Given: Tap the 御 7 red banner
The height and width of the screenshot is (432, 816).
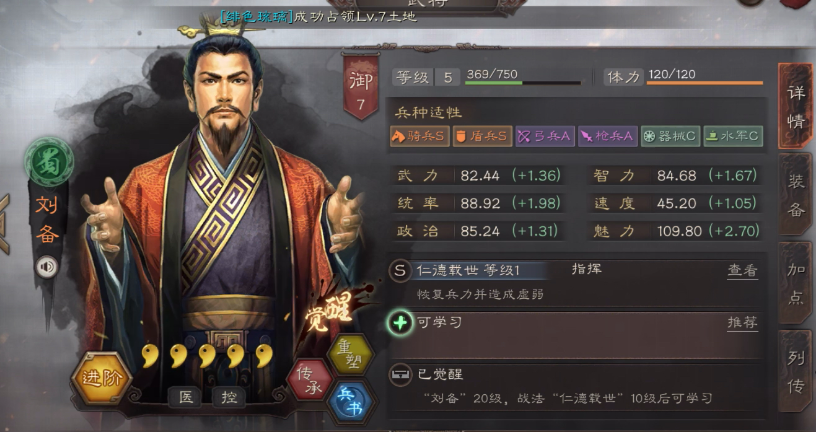Looking at the screenshot, I should (361, 85).
